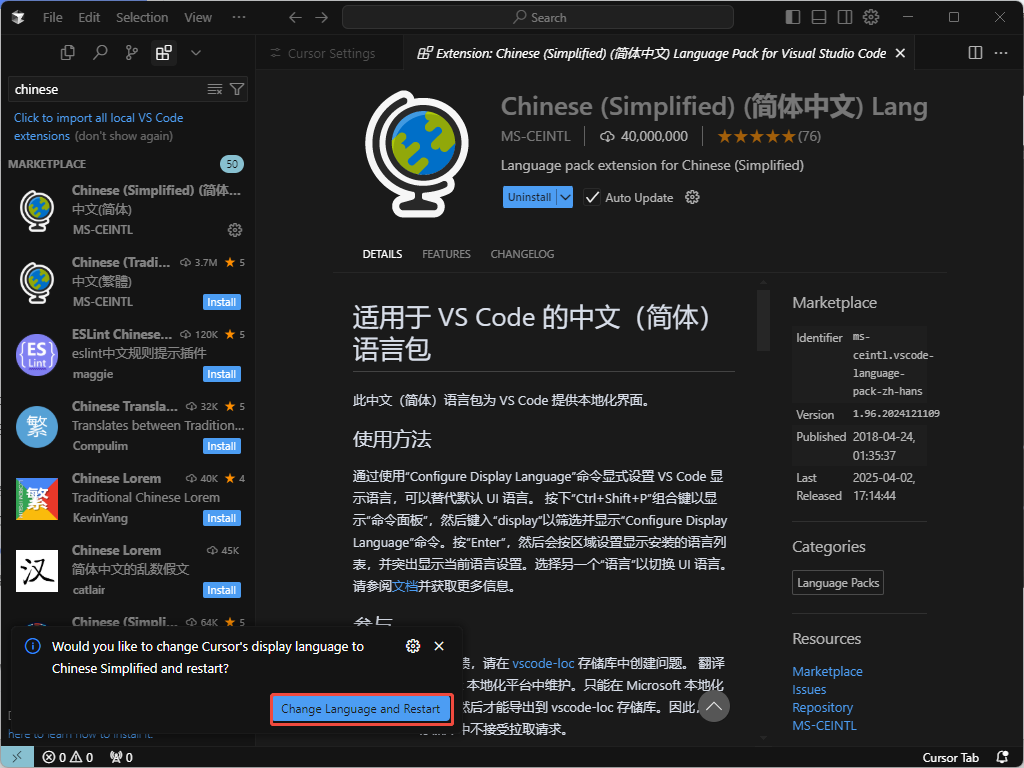Dismiss the display language notification

point(439,646)
